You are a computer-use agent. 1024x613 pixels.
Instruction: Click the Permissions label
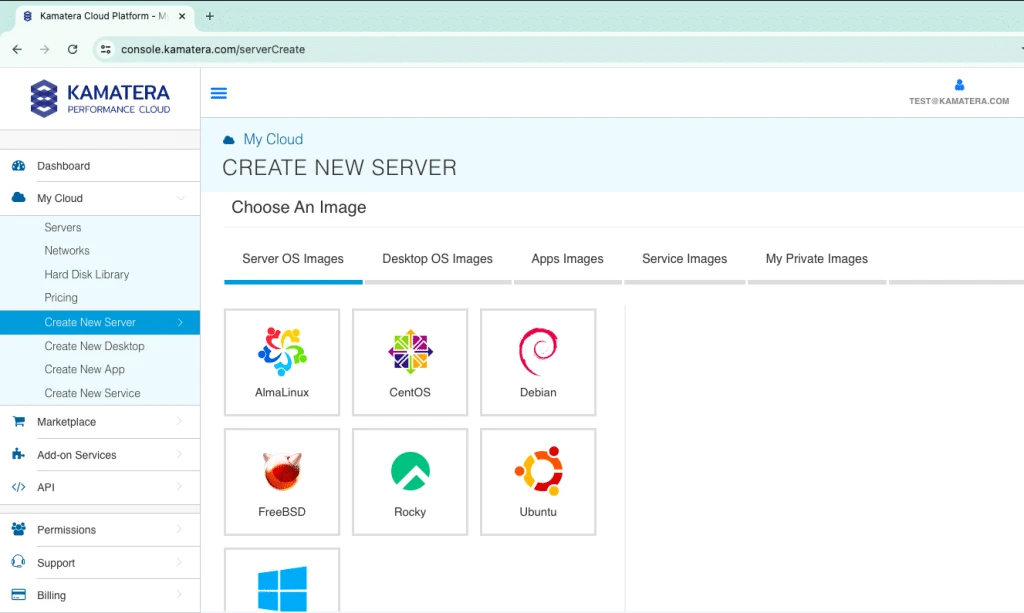[x=67, y=529]
